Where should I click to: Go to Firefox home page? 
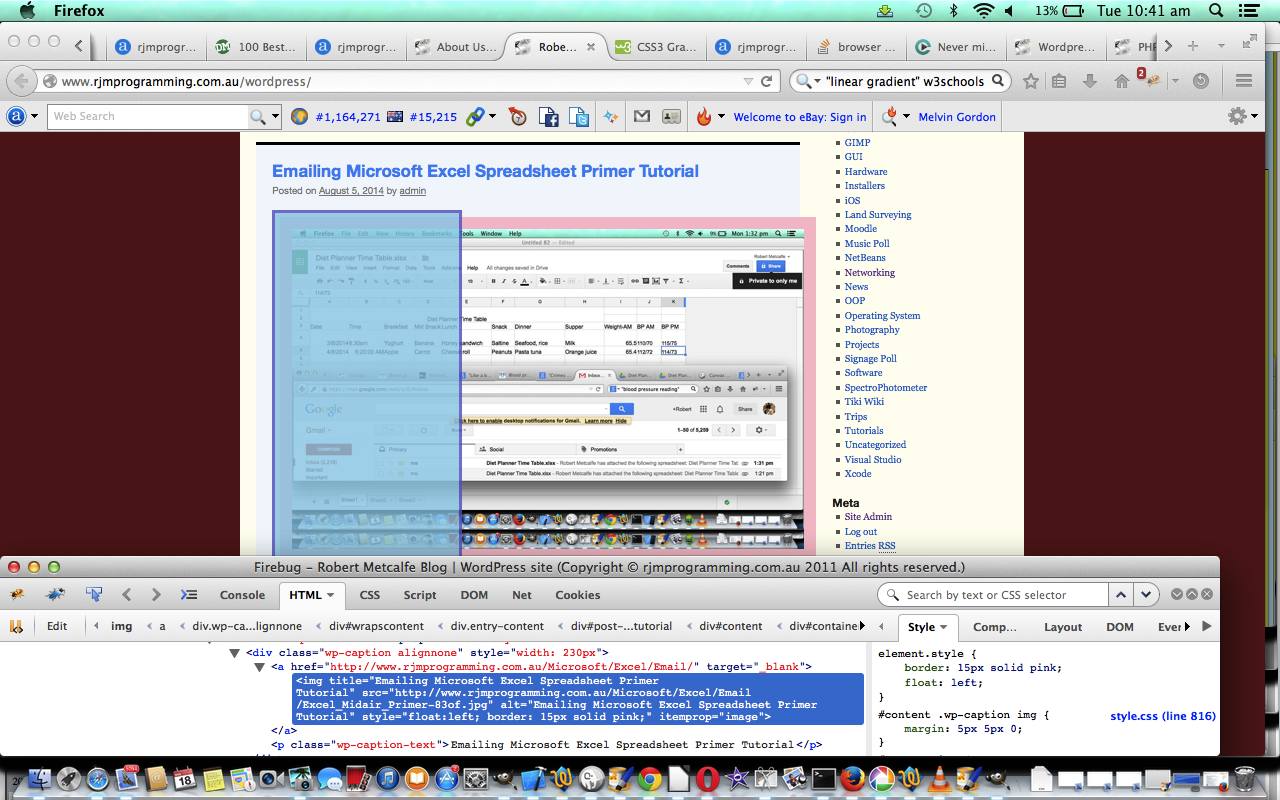1122,81
